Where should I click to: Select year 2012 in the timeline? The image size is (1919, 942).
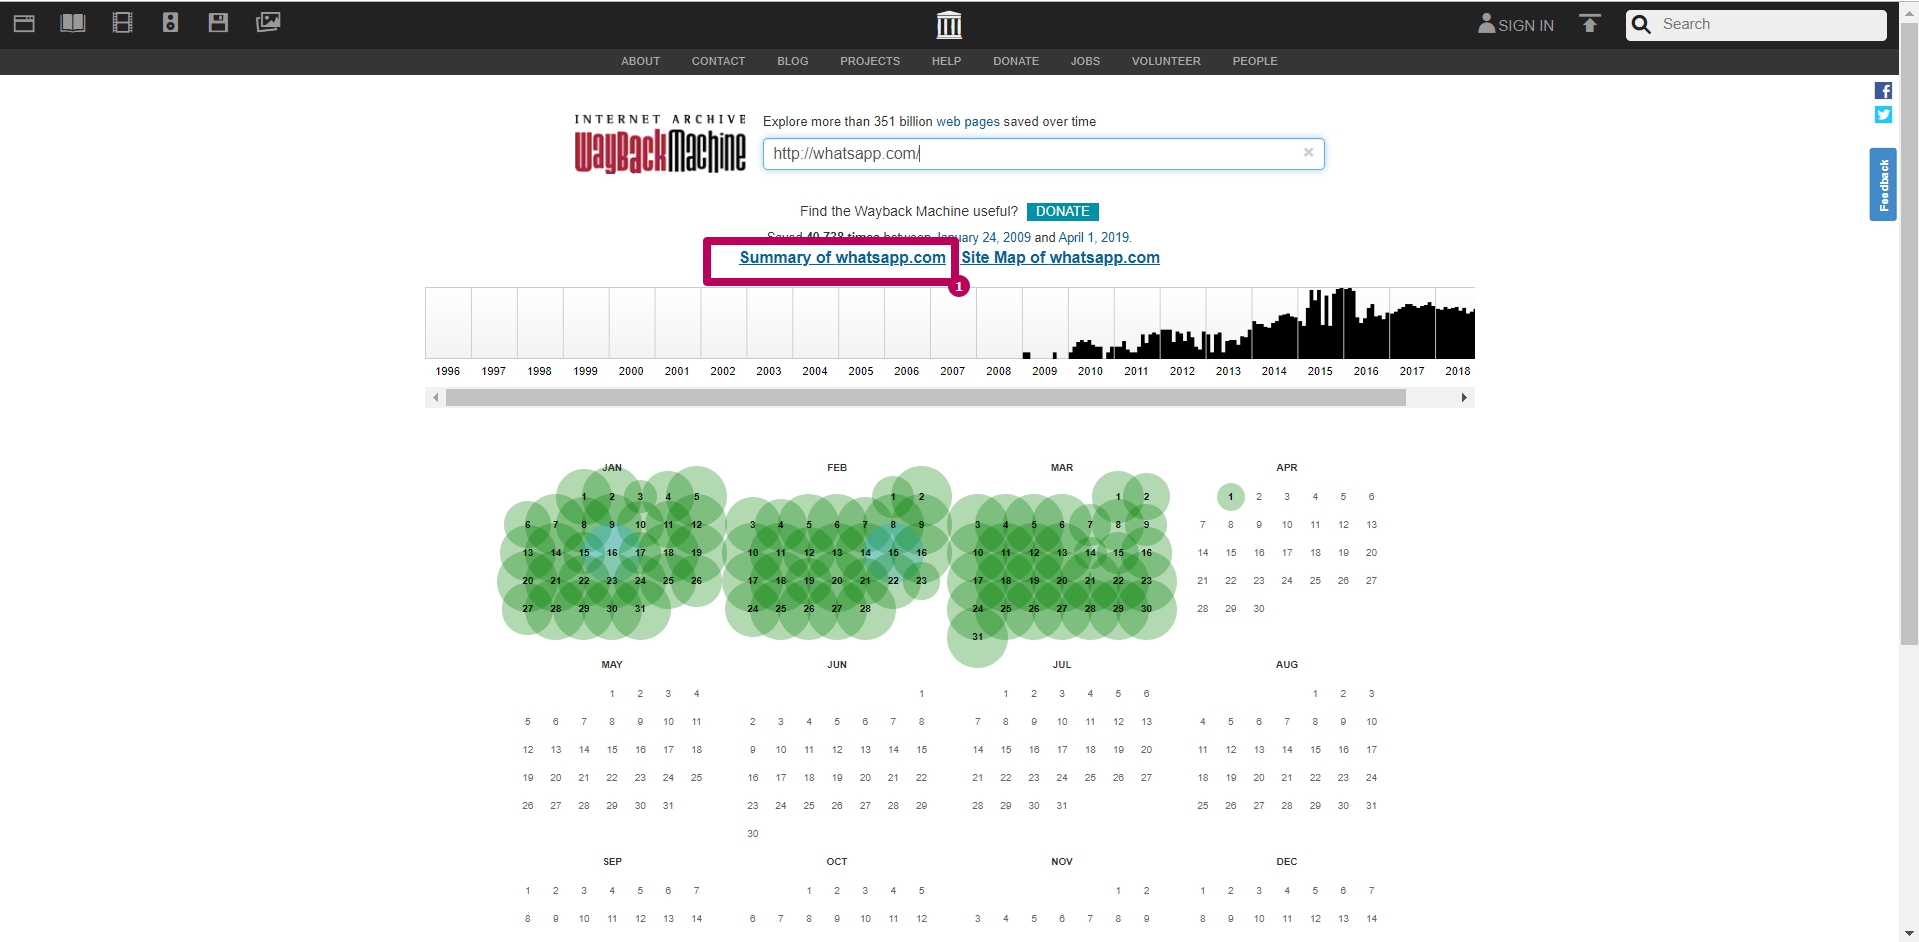tap(1182, 371)
